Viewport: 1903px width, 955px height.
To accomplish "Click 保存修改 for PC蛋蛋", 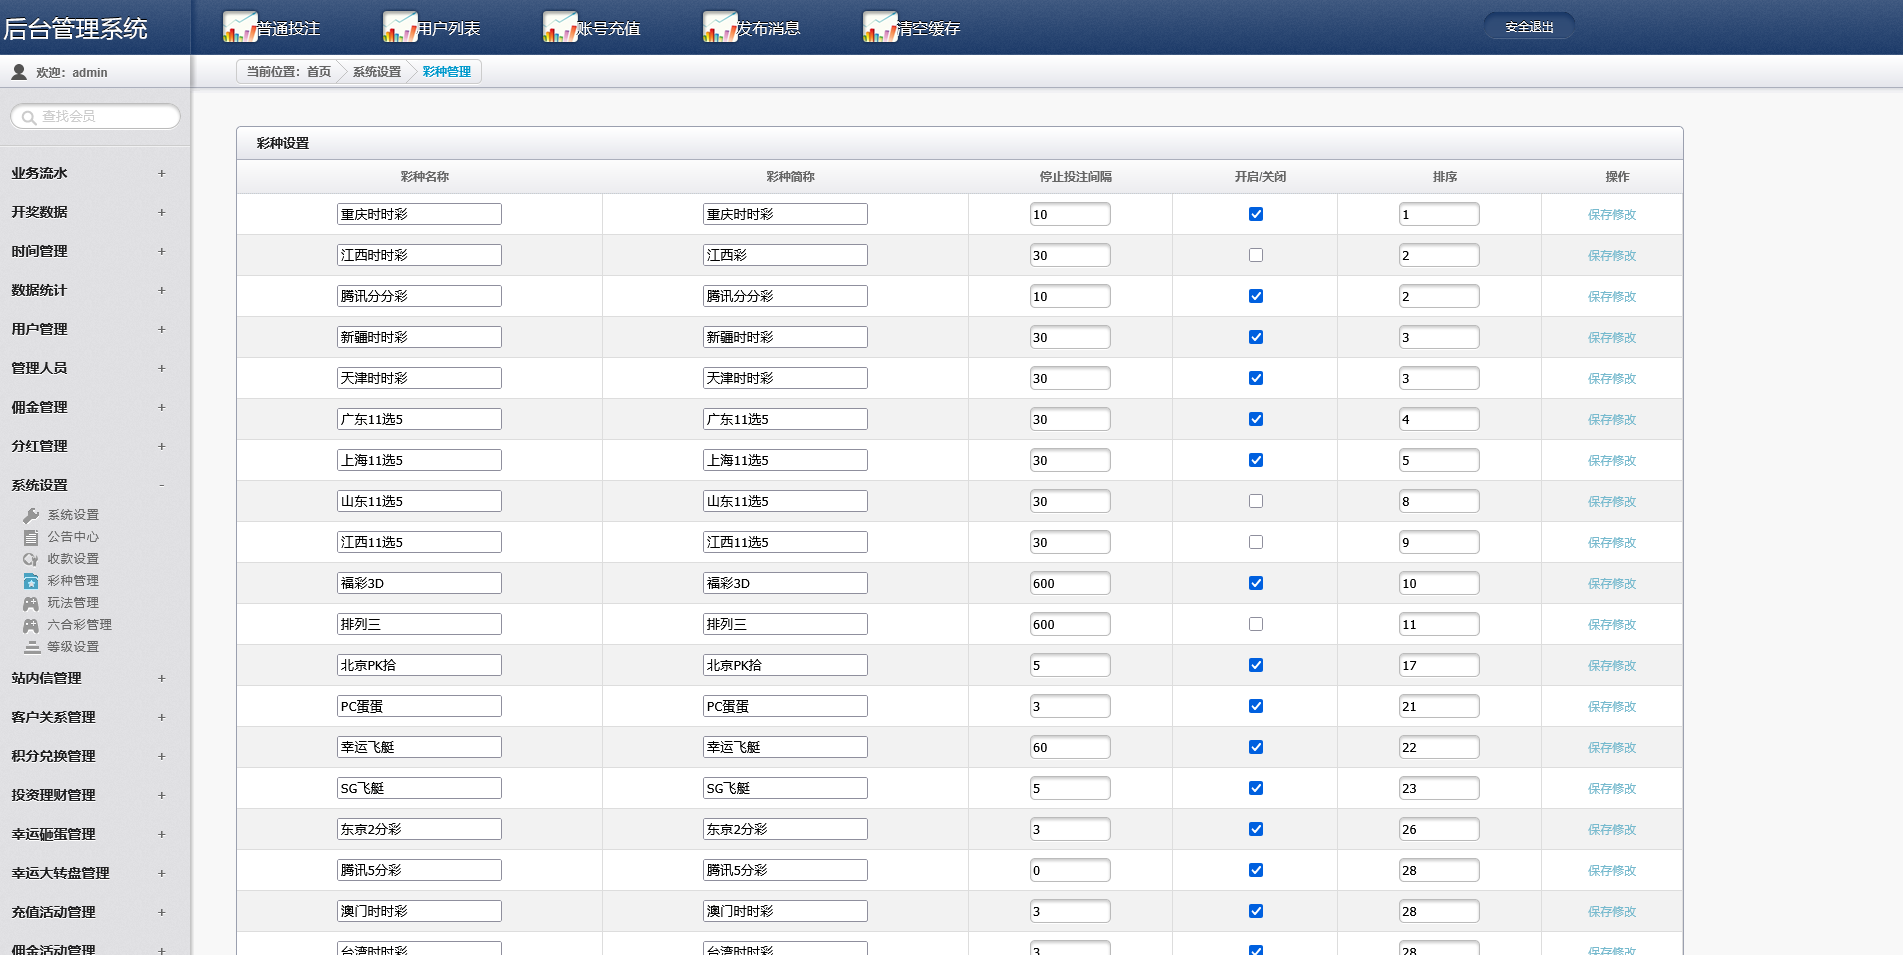I will click(1612, 706).
